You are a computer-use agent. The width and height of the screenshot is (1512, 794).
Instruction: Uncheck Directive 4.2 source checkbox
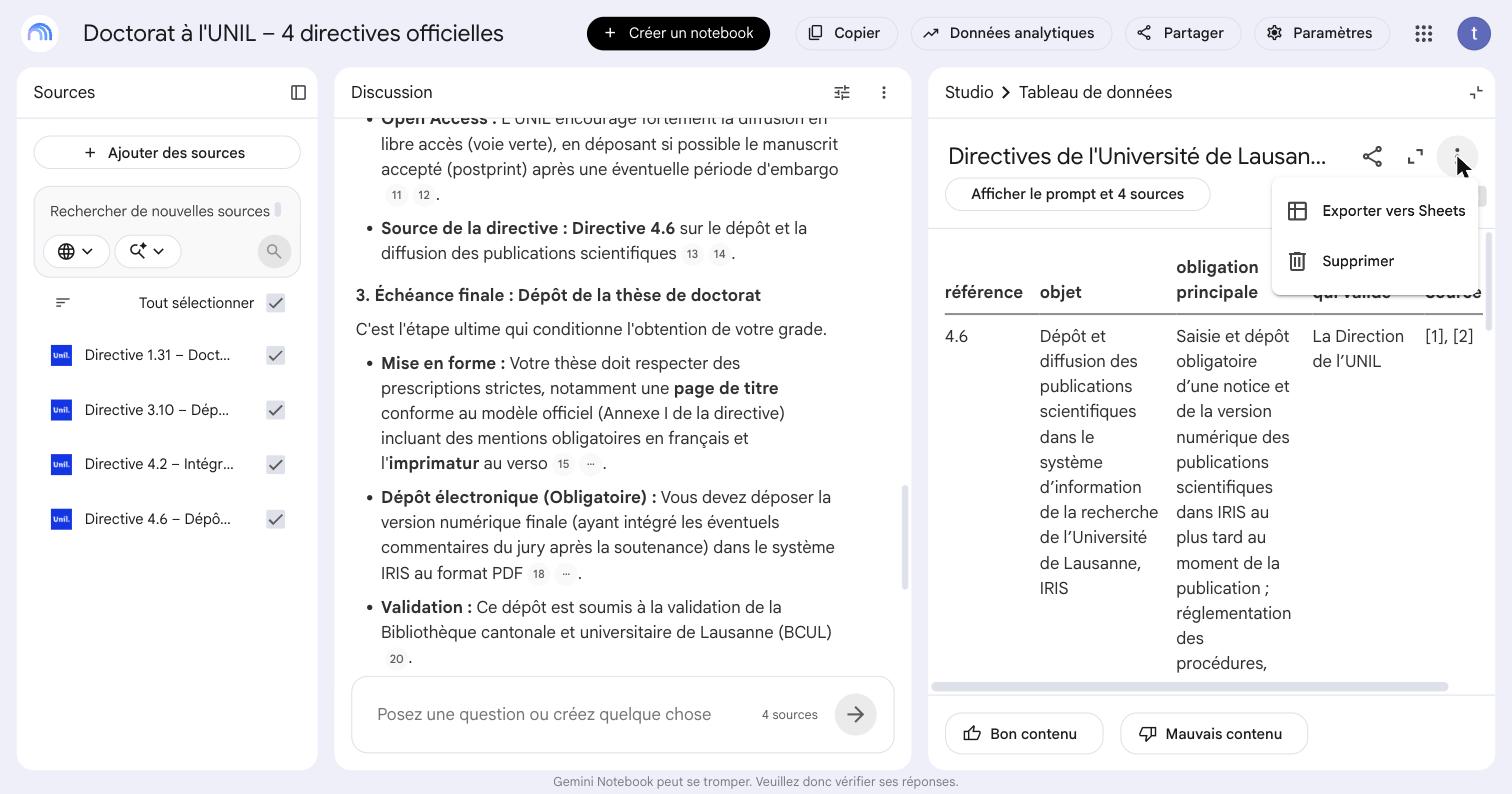point(275,464)
